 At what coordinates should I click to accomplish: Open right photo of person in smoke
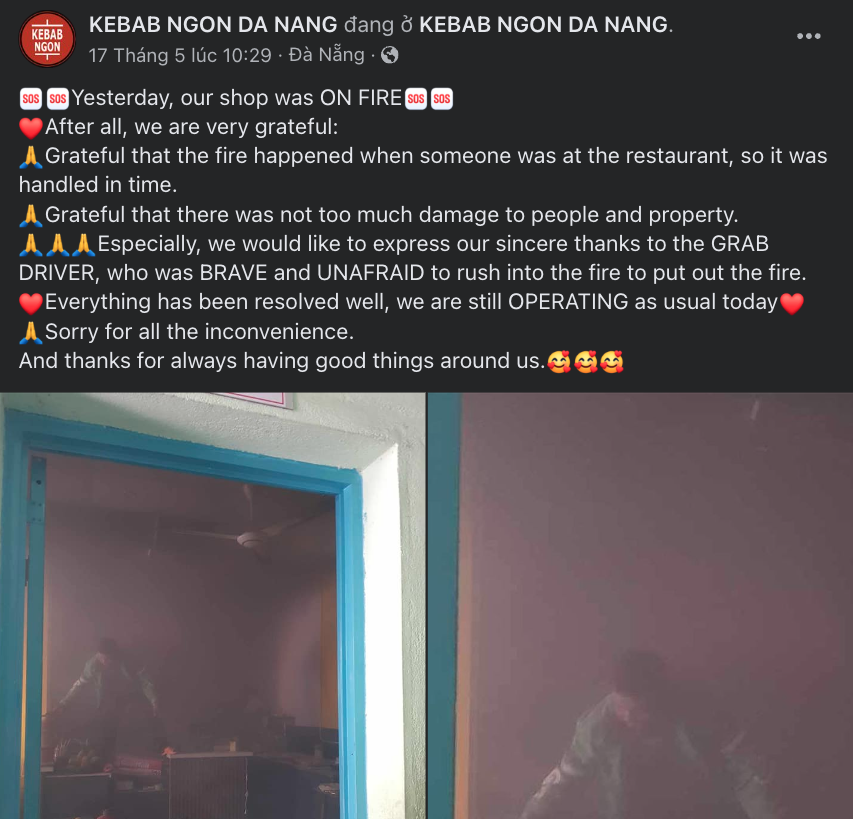(640, 606)
